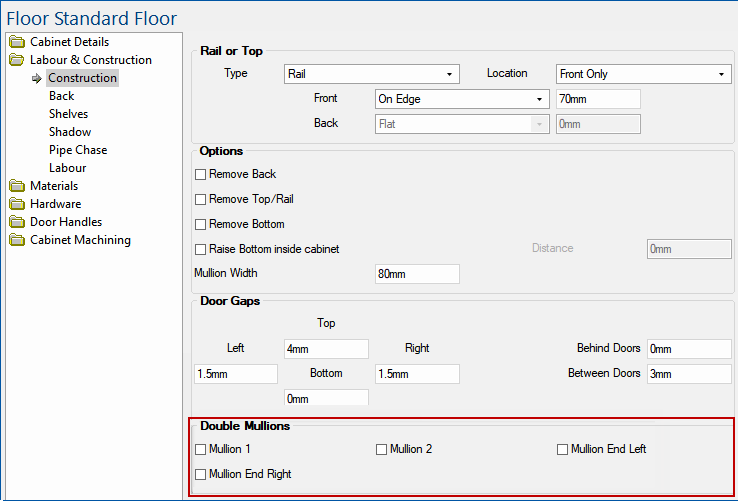
Task: Click the Cabinet Details folder icon
Action: 17,42
